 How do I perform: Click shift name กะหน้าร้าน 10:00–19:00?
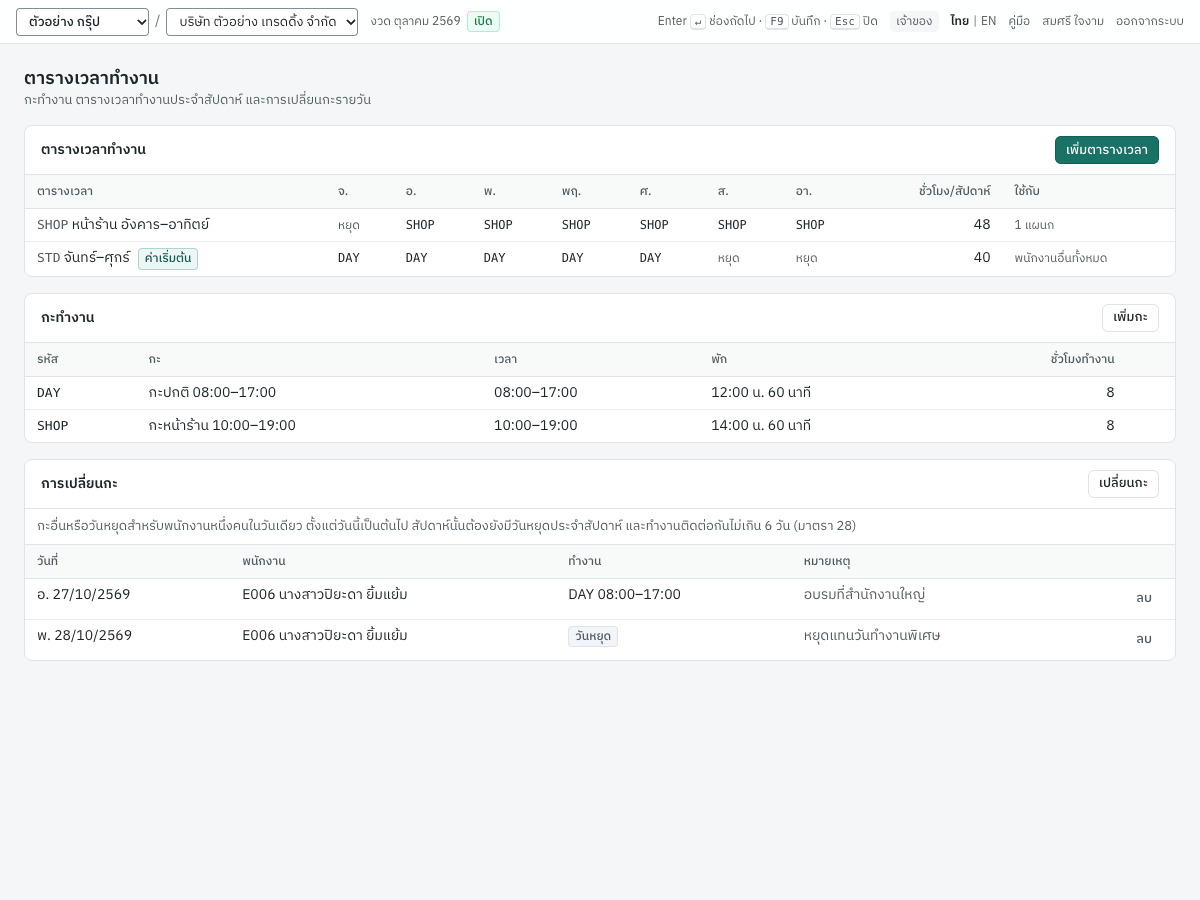[222, 426]
